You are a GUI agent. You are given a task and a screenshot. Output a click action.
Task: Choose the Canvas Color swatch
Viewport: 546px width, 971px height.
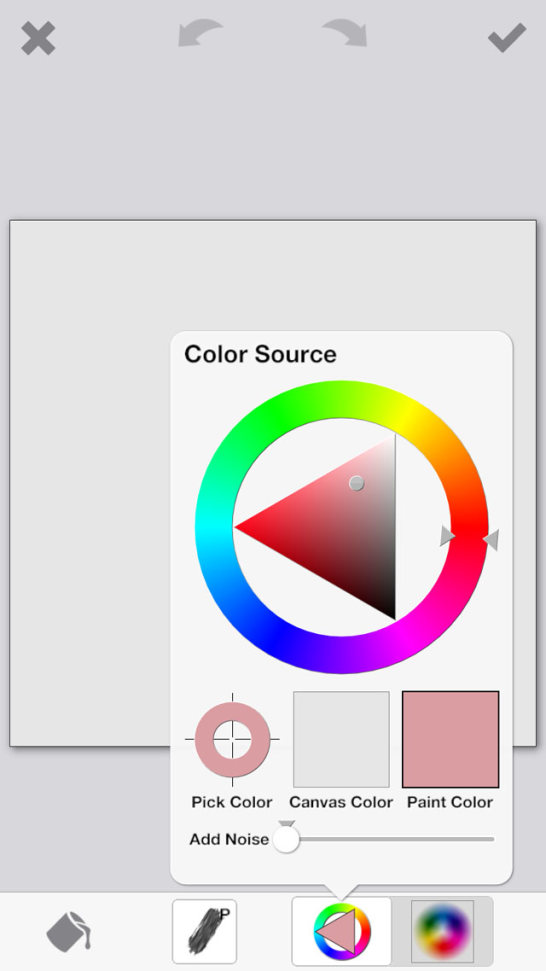pos(341,739)
